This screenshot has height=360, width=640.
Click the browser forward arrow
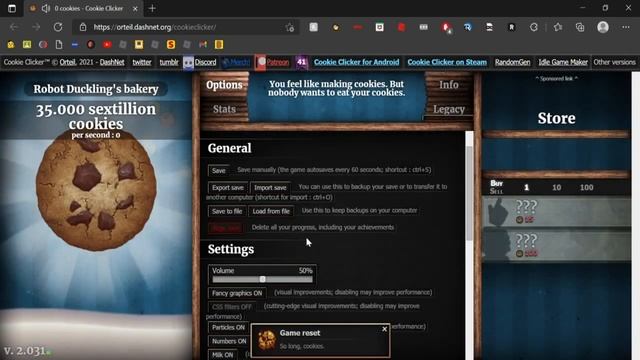(x=36, y=27)
